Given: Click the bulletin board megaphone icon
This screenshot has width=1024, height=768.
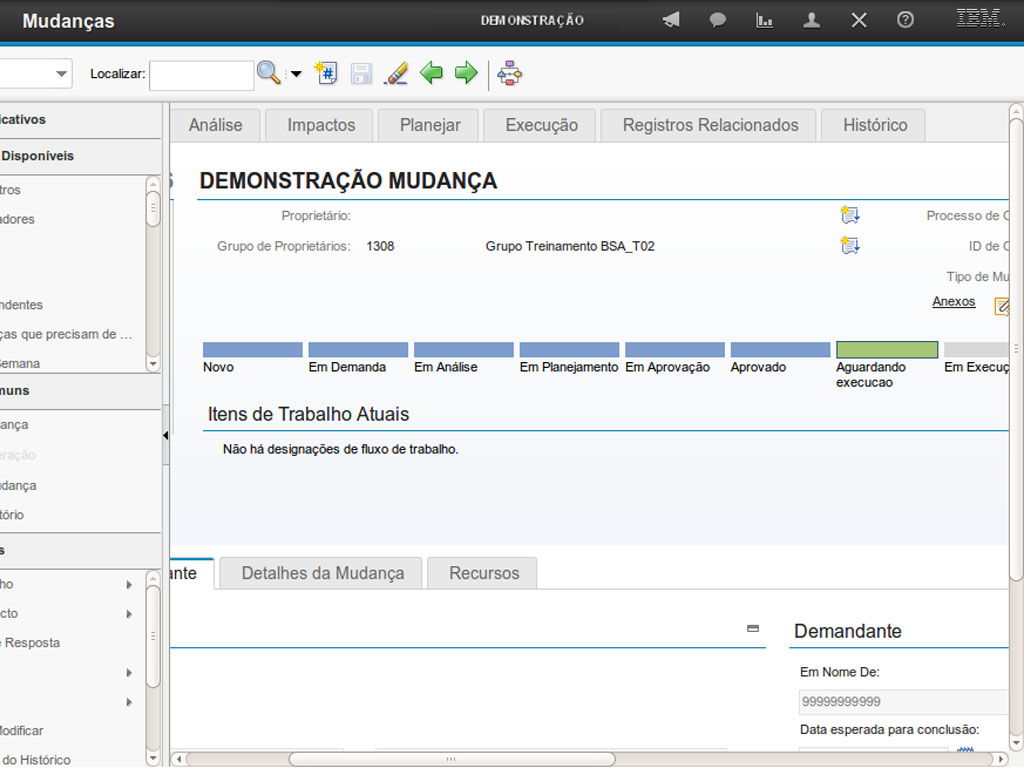Looking at the screenshot, I should 671,20.
